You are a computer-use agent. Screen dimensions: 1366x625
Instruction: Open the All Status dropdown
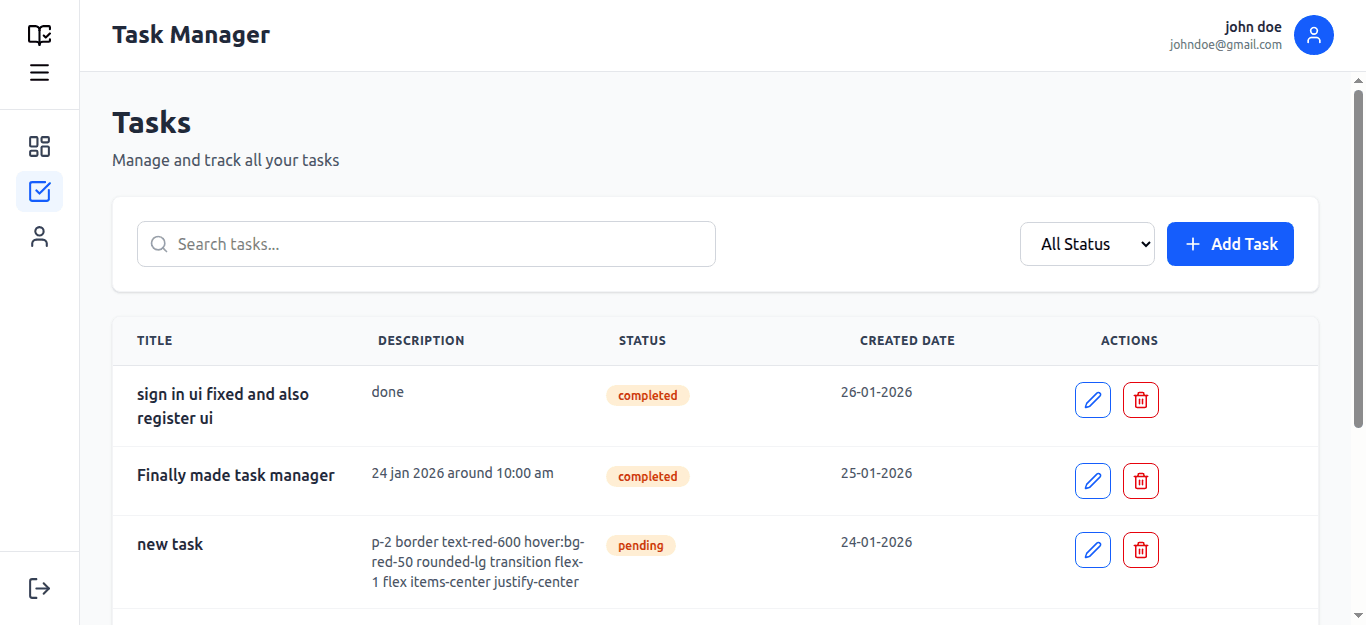[x=1087, y=243]
